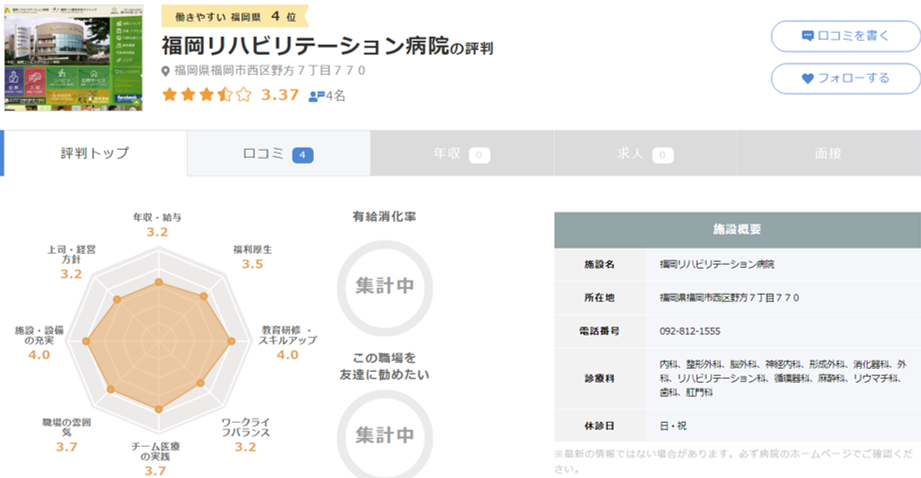Click the ワークライフバランス score 3.2
The image size is (921, 478).
(x=246, y=447)
